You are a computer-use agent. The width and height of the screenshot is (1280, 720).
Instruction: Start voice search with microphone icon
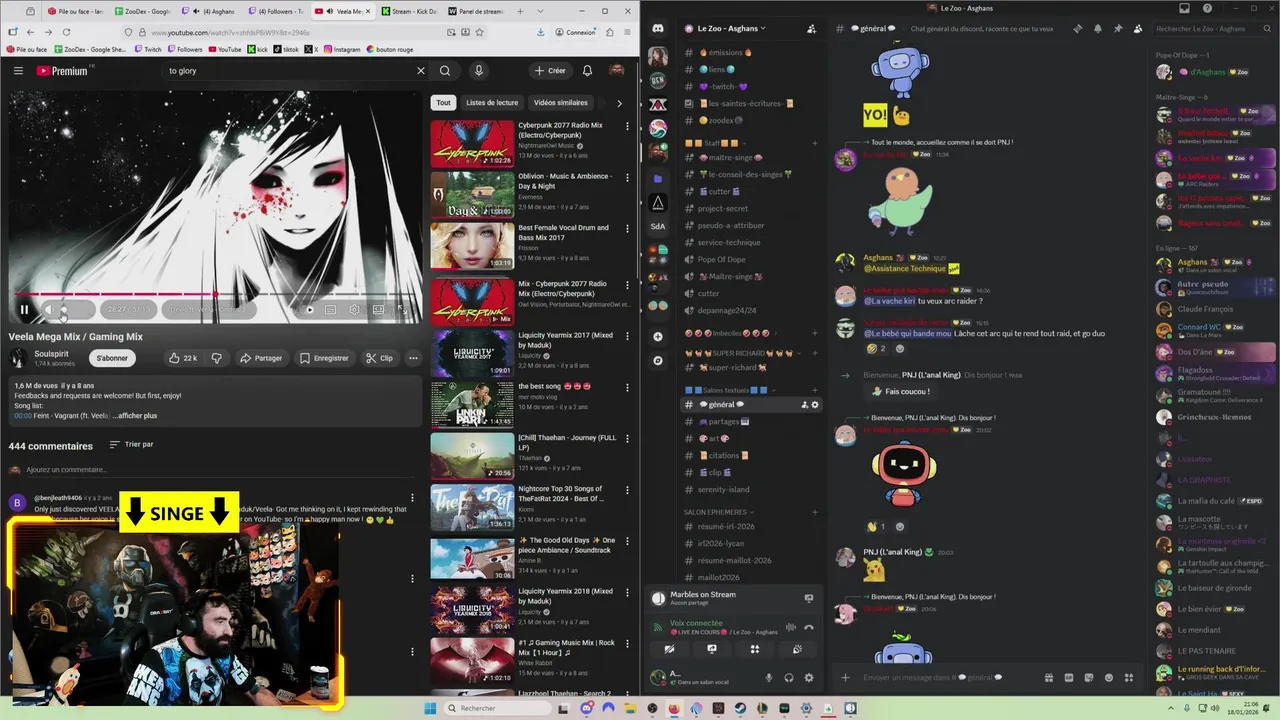click(479, 71)
